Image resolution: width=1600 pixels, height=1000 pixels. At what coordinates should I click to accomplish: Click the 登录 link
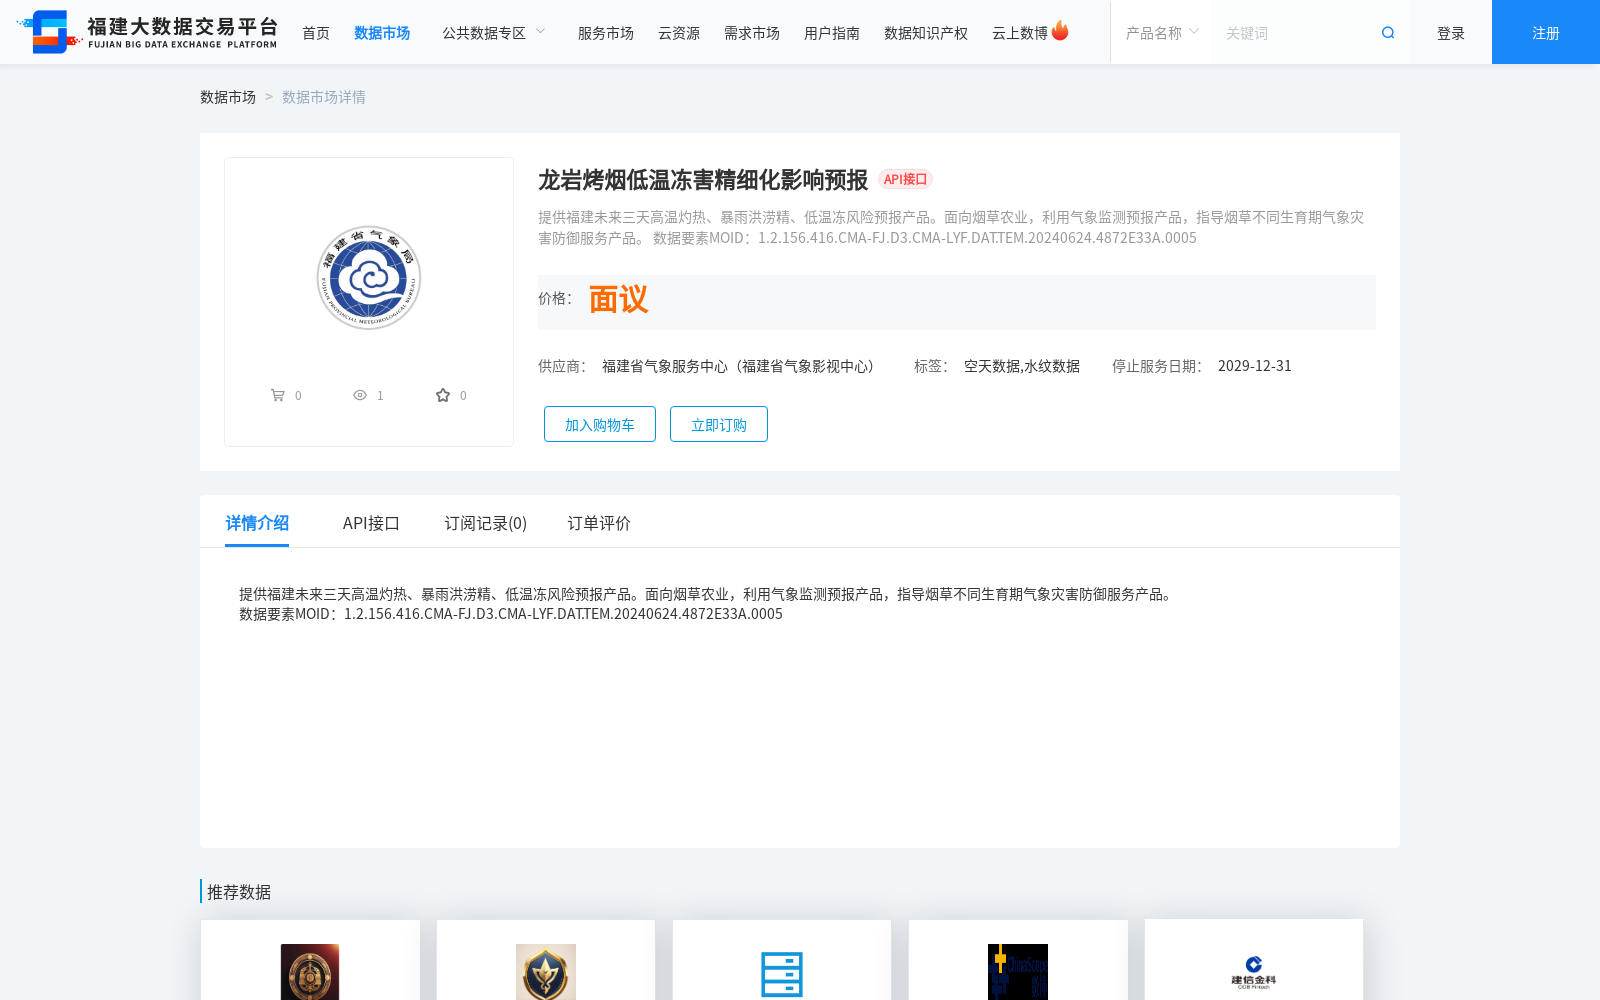click(x=1451, y=33)
